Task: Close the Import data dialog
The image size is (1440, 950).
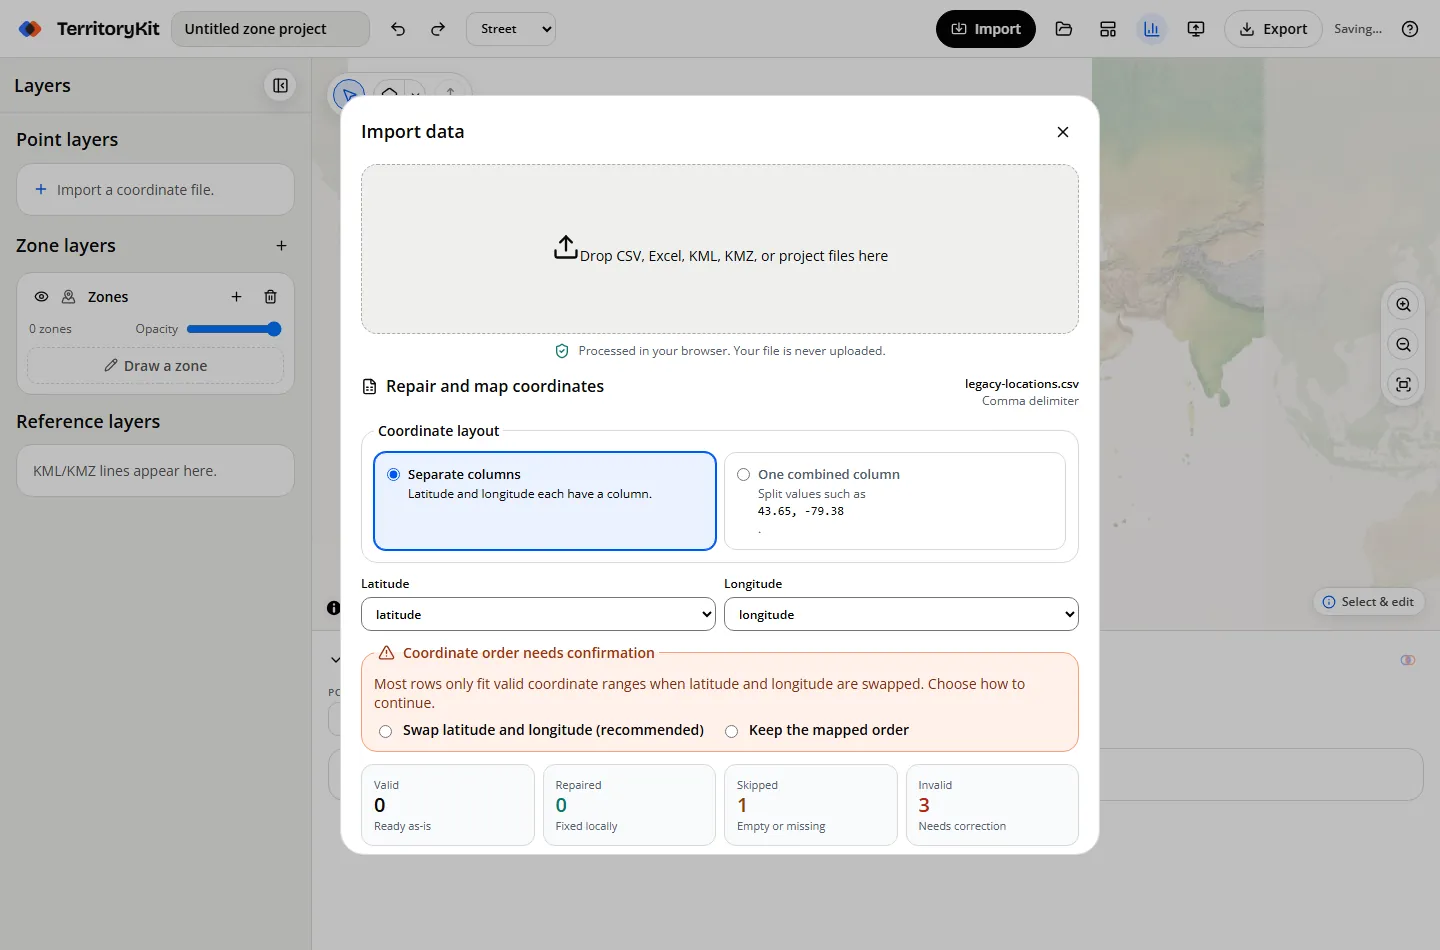Action: 1063,132
